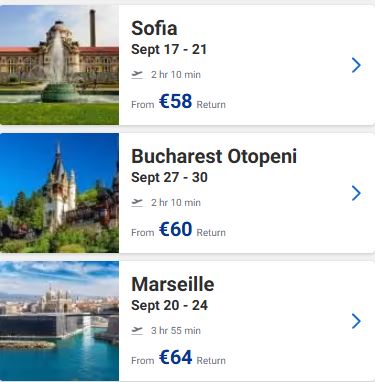Select the Marseille destination title
The width and height of the screenshot is (375, 382).
coord(173,284)
